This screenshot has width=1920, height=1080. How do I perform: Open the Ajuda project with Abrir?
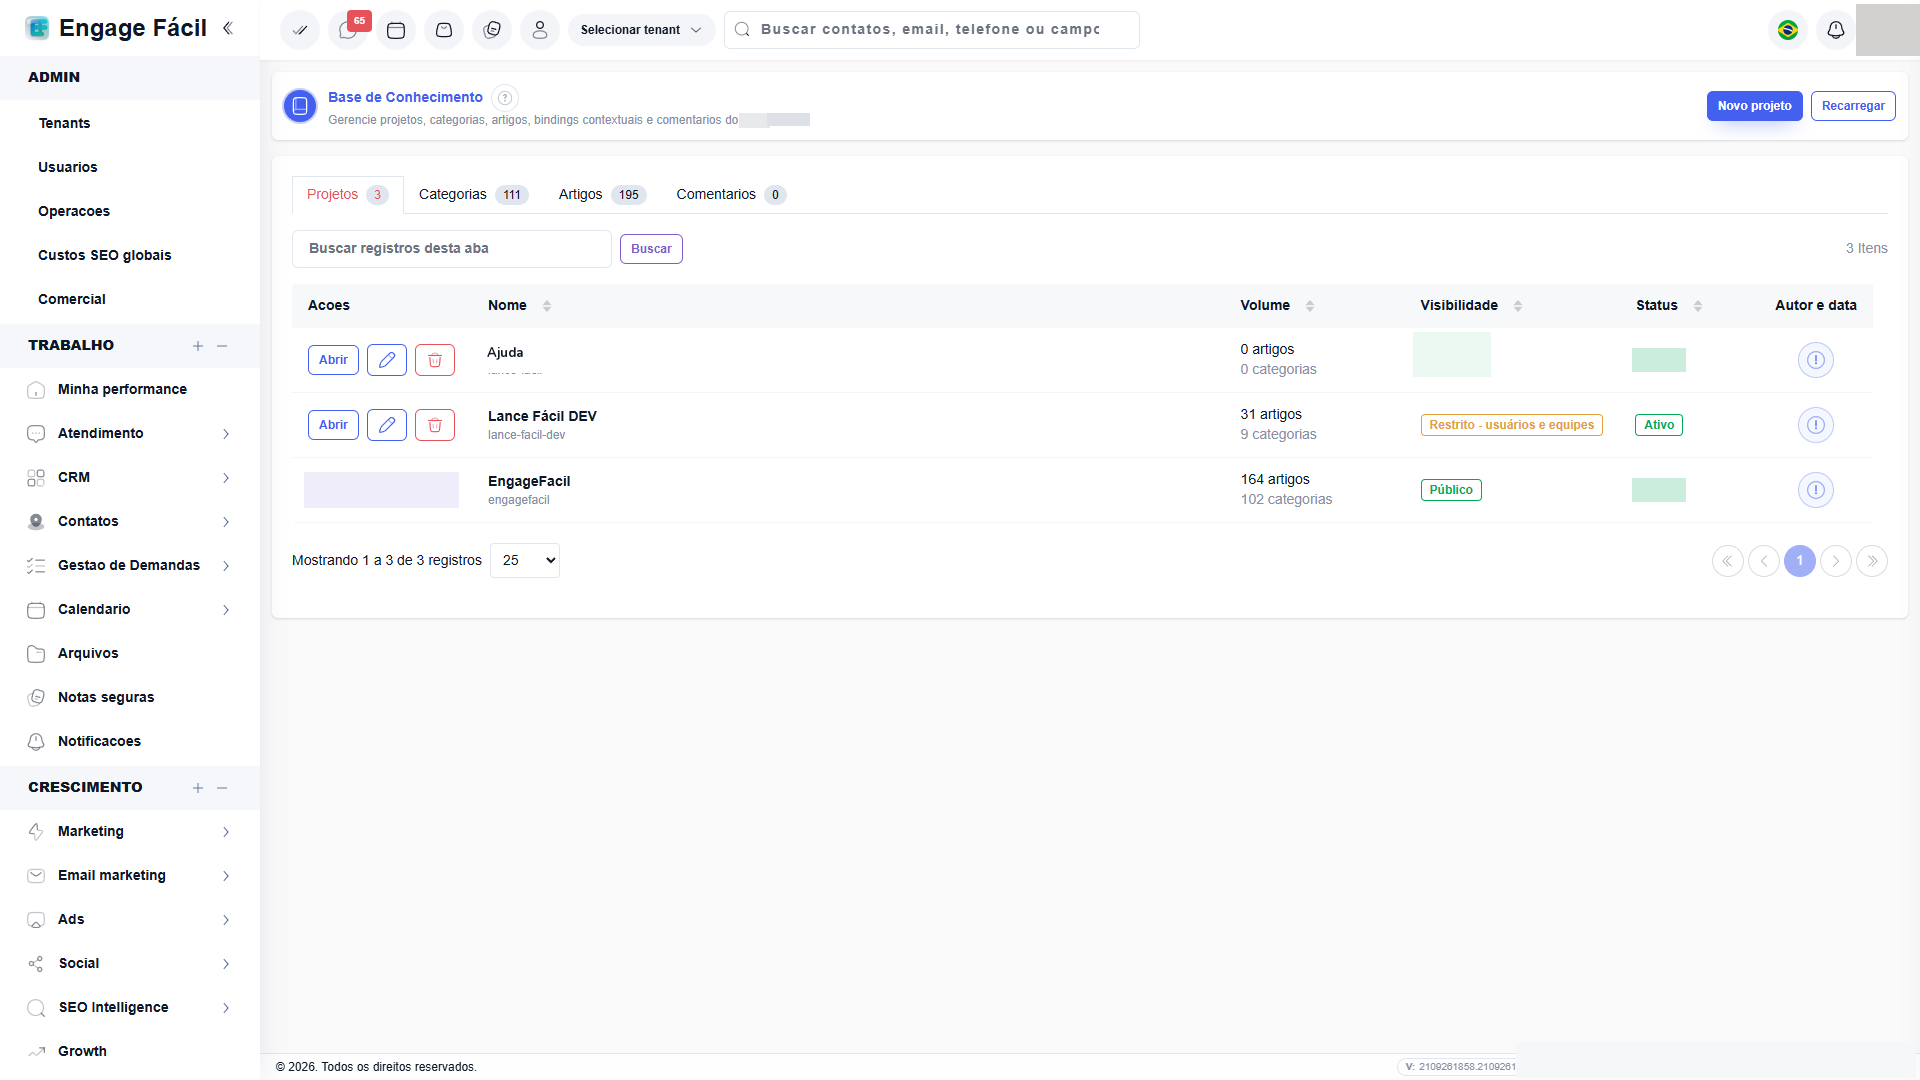pos(333,360)
